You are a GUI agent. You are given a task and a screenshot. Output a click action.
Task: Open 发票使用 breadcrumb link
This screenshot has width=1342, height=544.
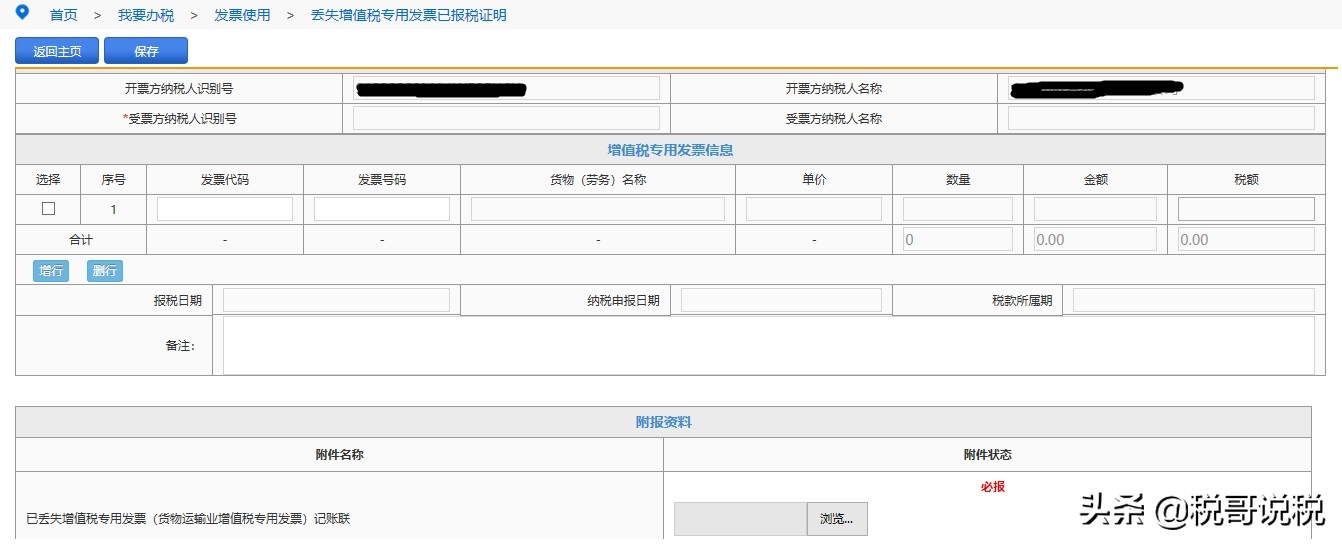pos(243,15)
